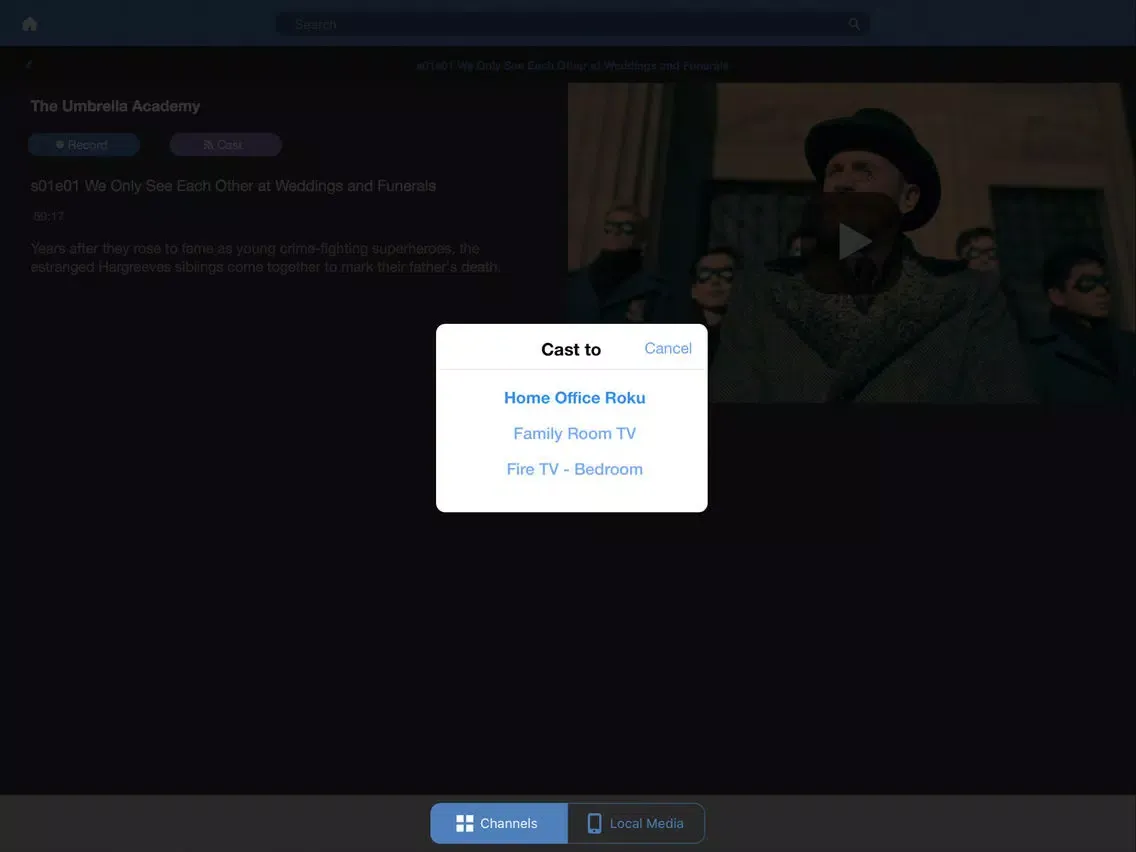Click the Record button
1136x852 pixels.
click(x=84, y=145)
